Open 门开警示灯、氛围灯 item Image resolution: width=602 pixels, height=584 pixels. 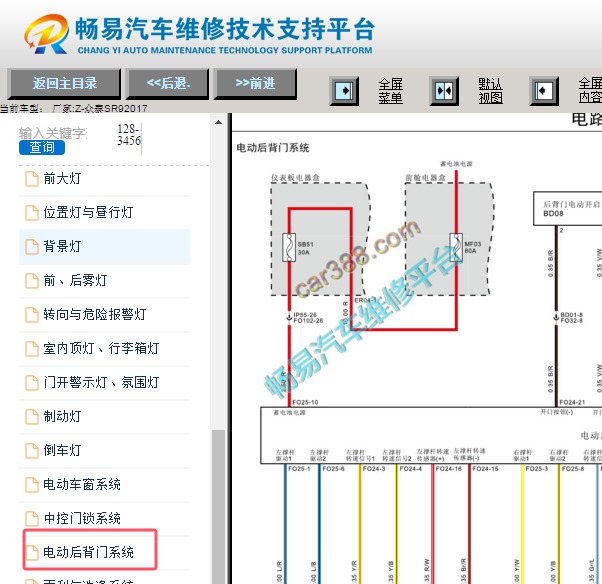tap(101, 382)
